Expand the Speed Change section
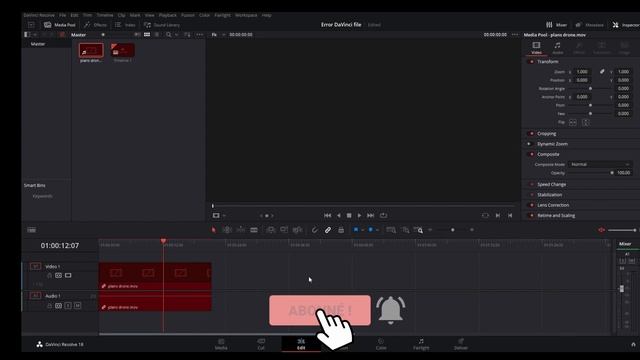640x360 pixels. pos(551,184)
